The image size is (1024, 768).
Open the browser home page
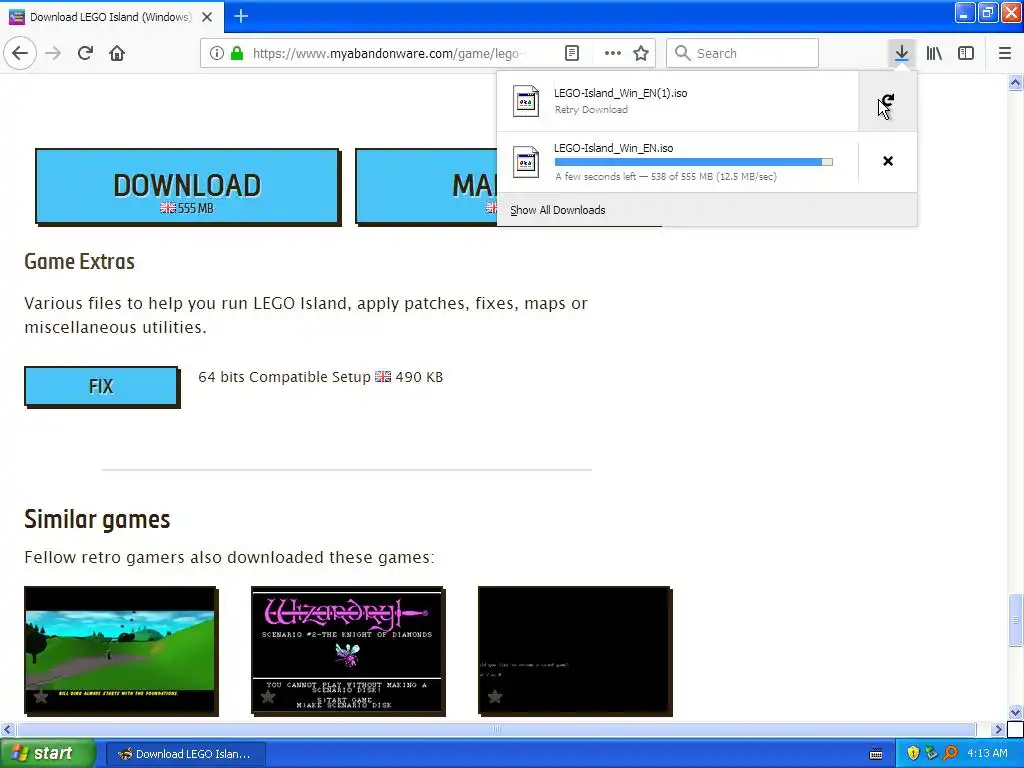[117, 53]
